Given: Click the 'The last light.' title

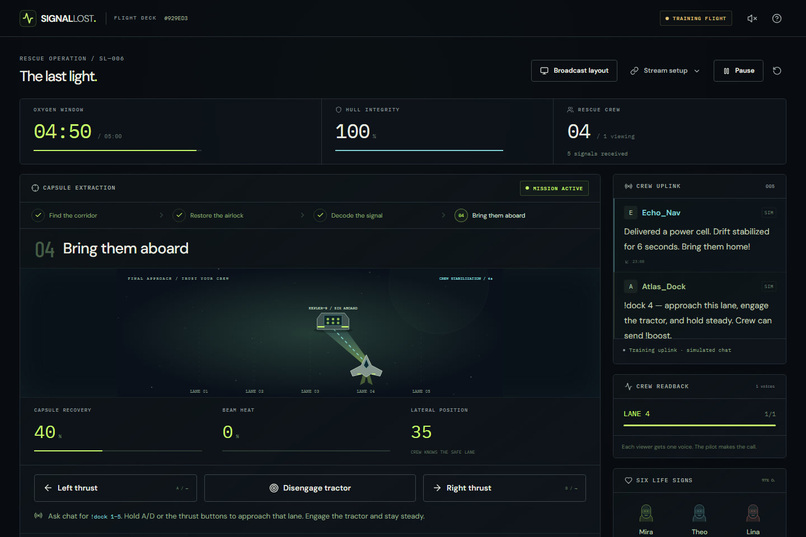Looking at the screenshot, I should click(x=58, y=77).
